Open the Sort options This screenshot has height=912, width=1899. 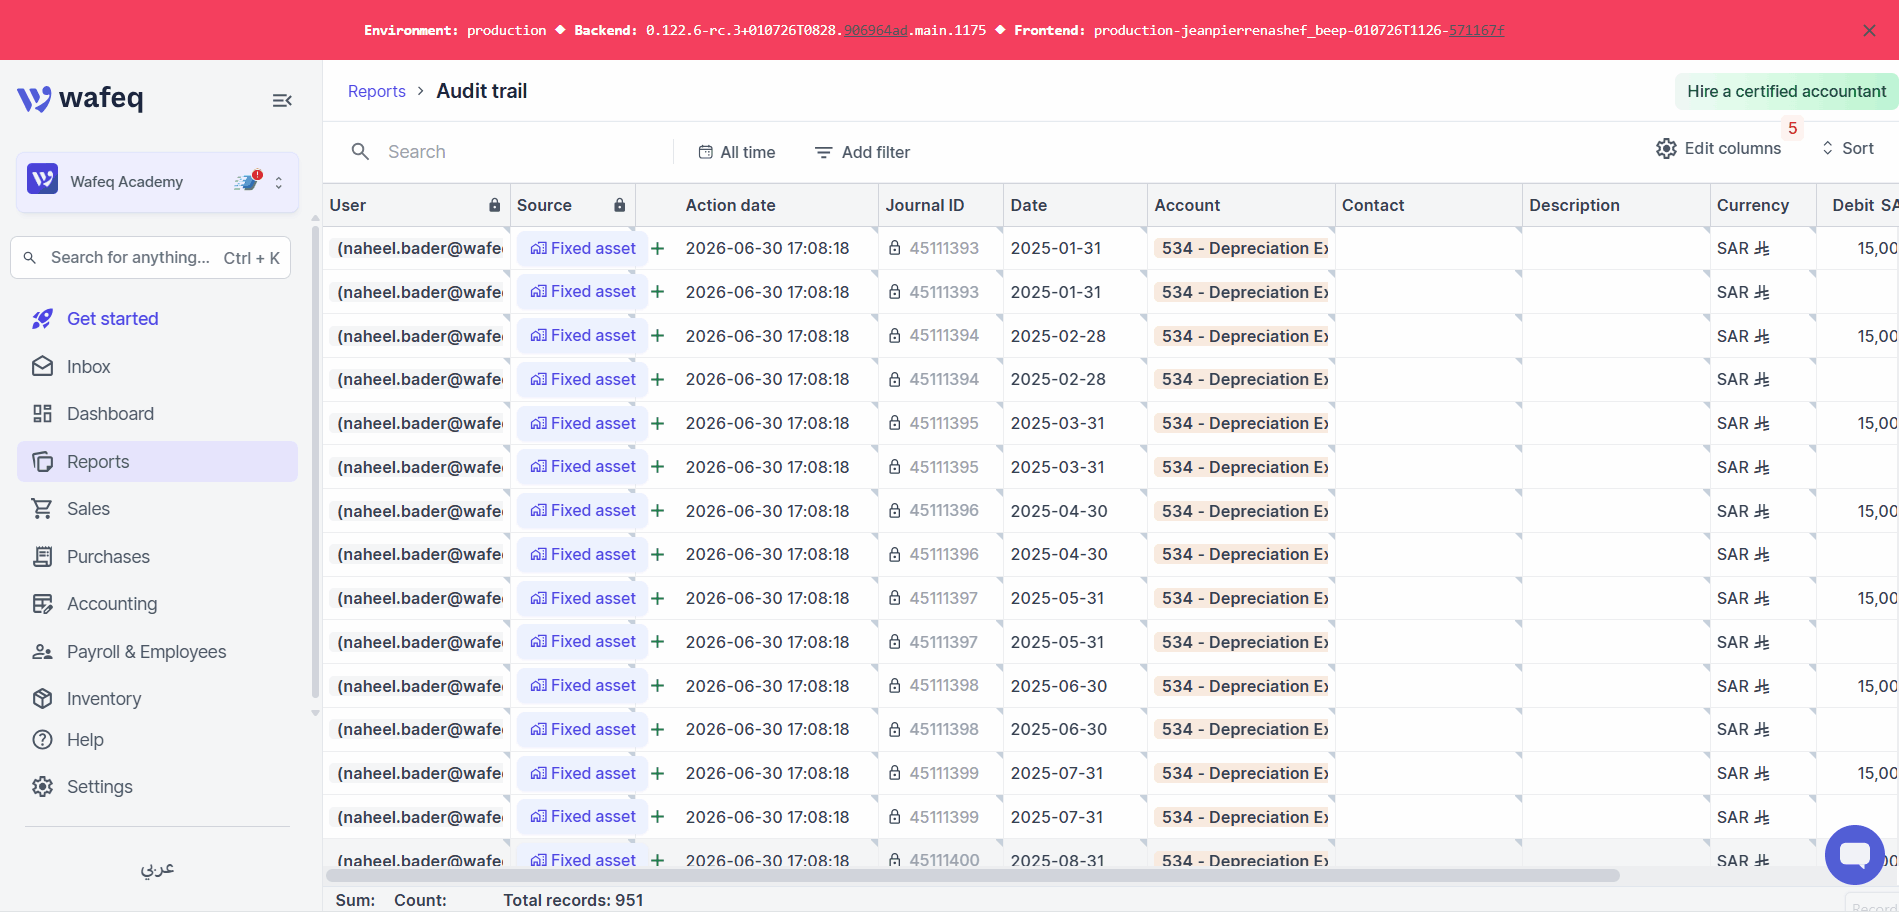(1848, 148)
